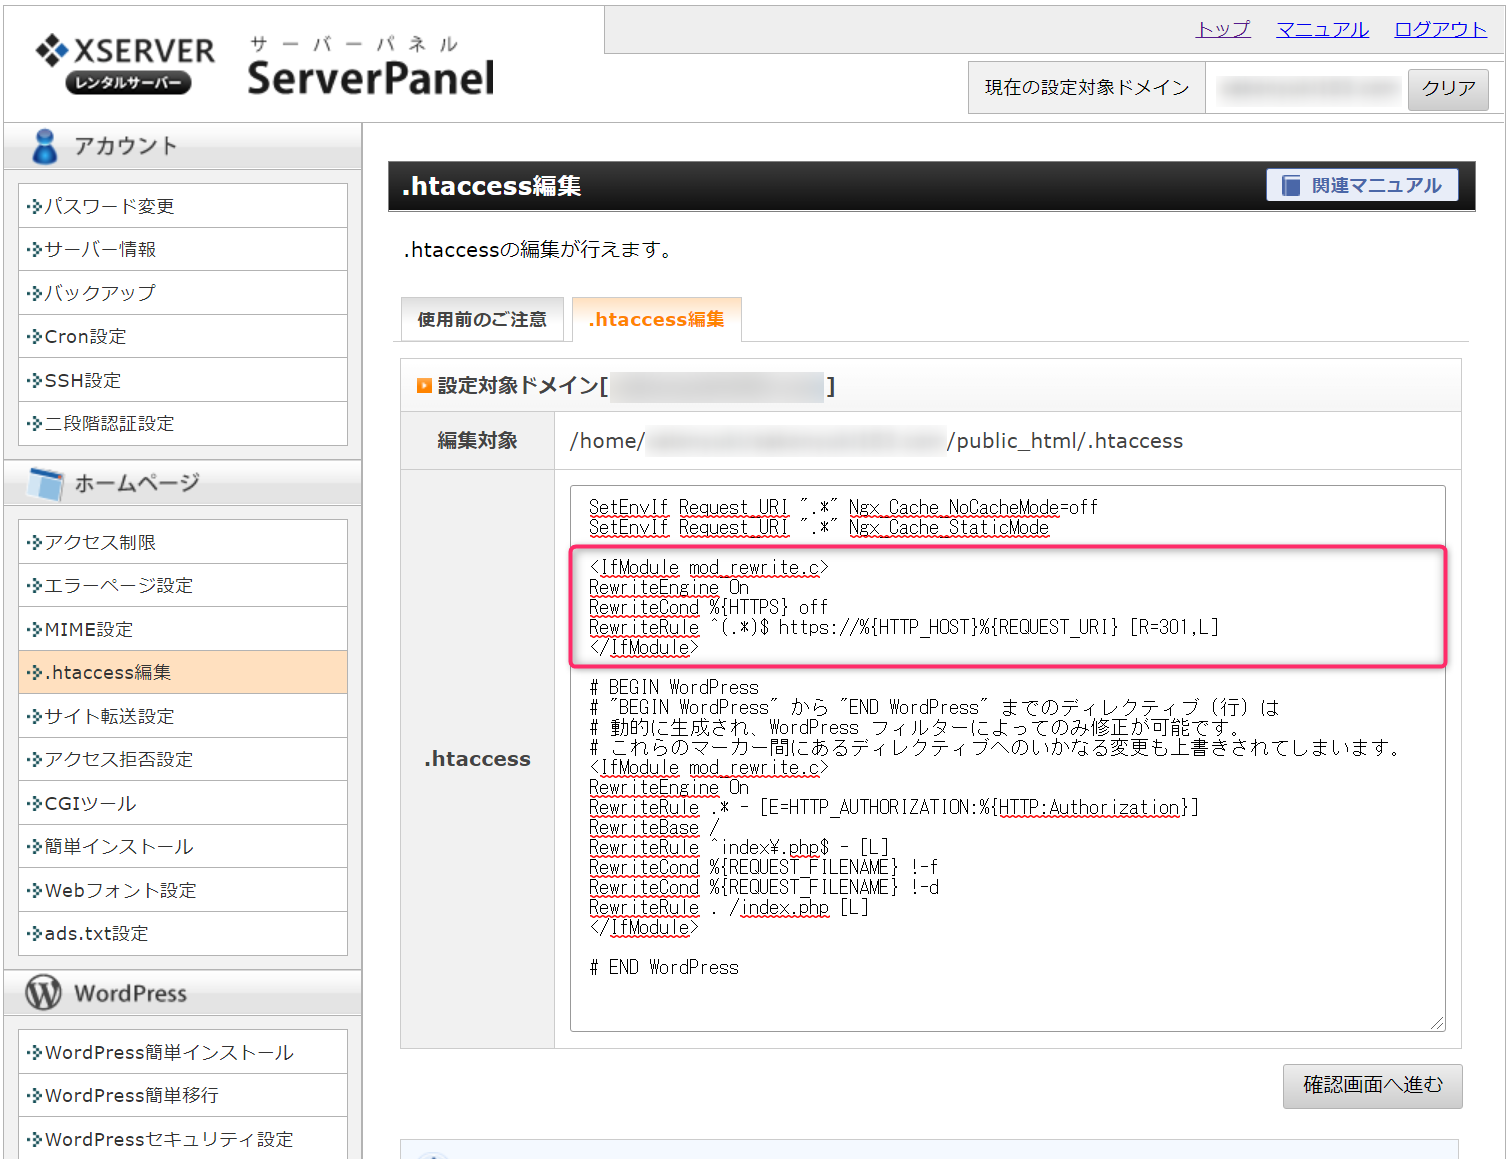Open Cron設定 from the account menu
The height and width of the screenshot is (1159, 1507).
click(x=84, y=336)
